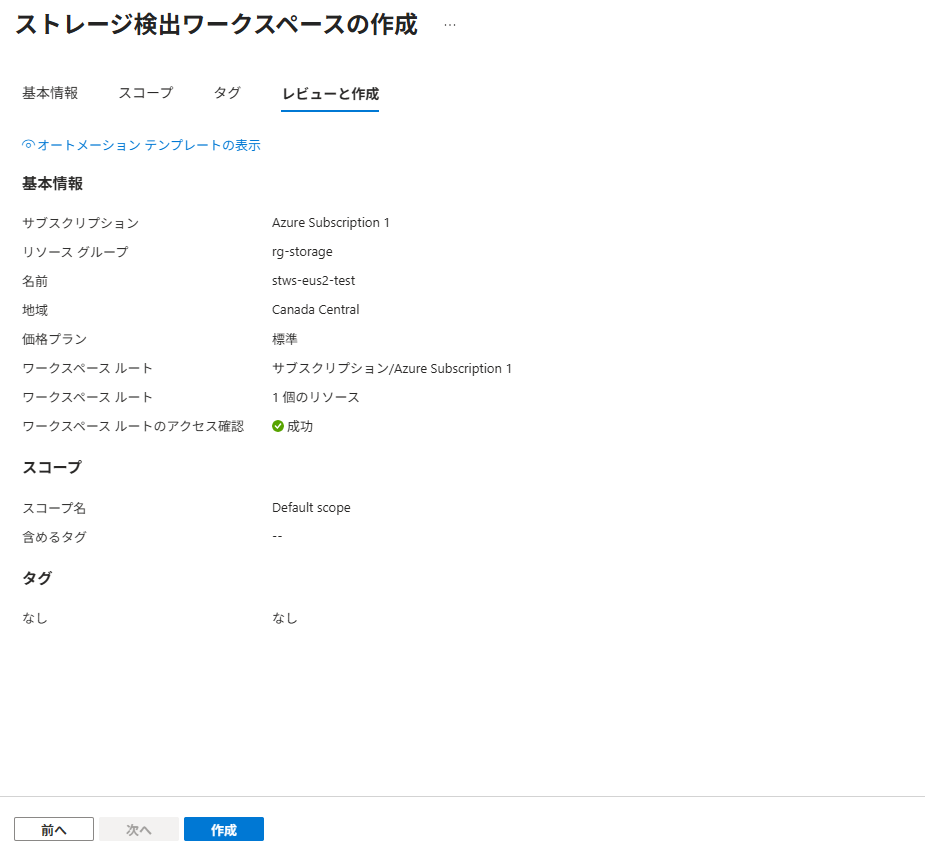Screen dimensions: 925x847
Task: Open the タグ tab
Action: tap(227, 93)
